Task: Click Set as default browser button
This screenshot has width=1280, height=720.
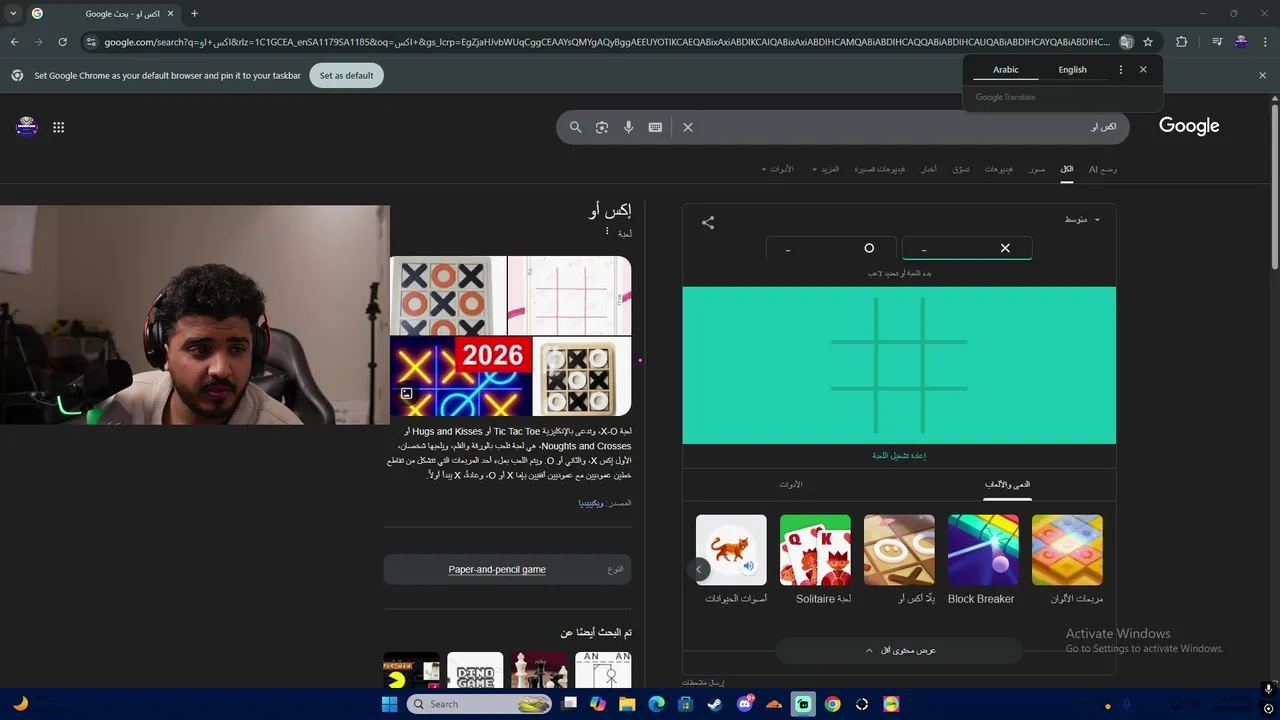Action: [346, 76]
